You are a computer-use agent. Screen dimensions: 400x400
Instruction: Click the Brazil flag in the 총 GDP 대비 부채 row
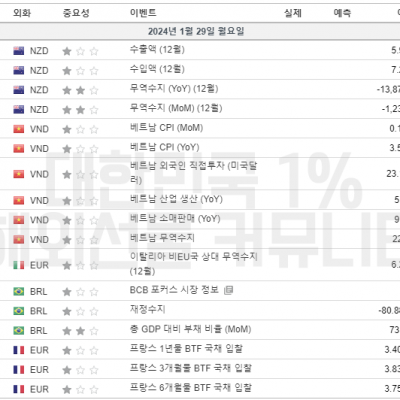19,330
